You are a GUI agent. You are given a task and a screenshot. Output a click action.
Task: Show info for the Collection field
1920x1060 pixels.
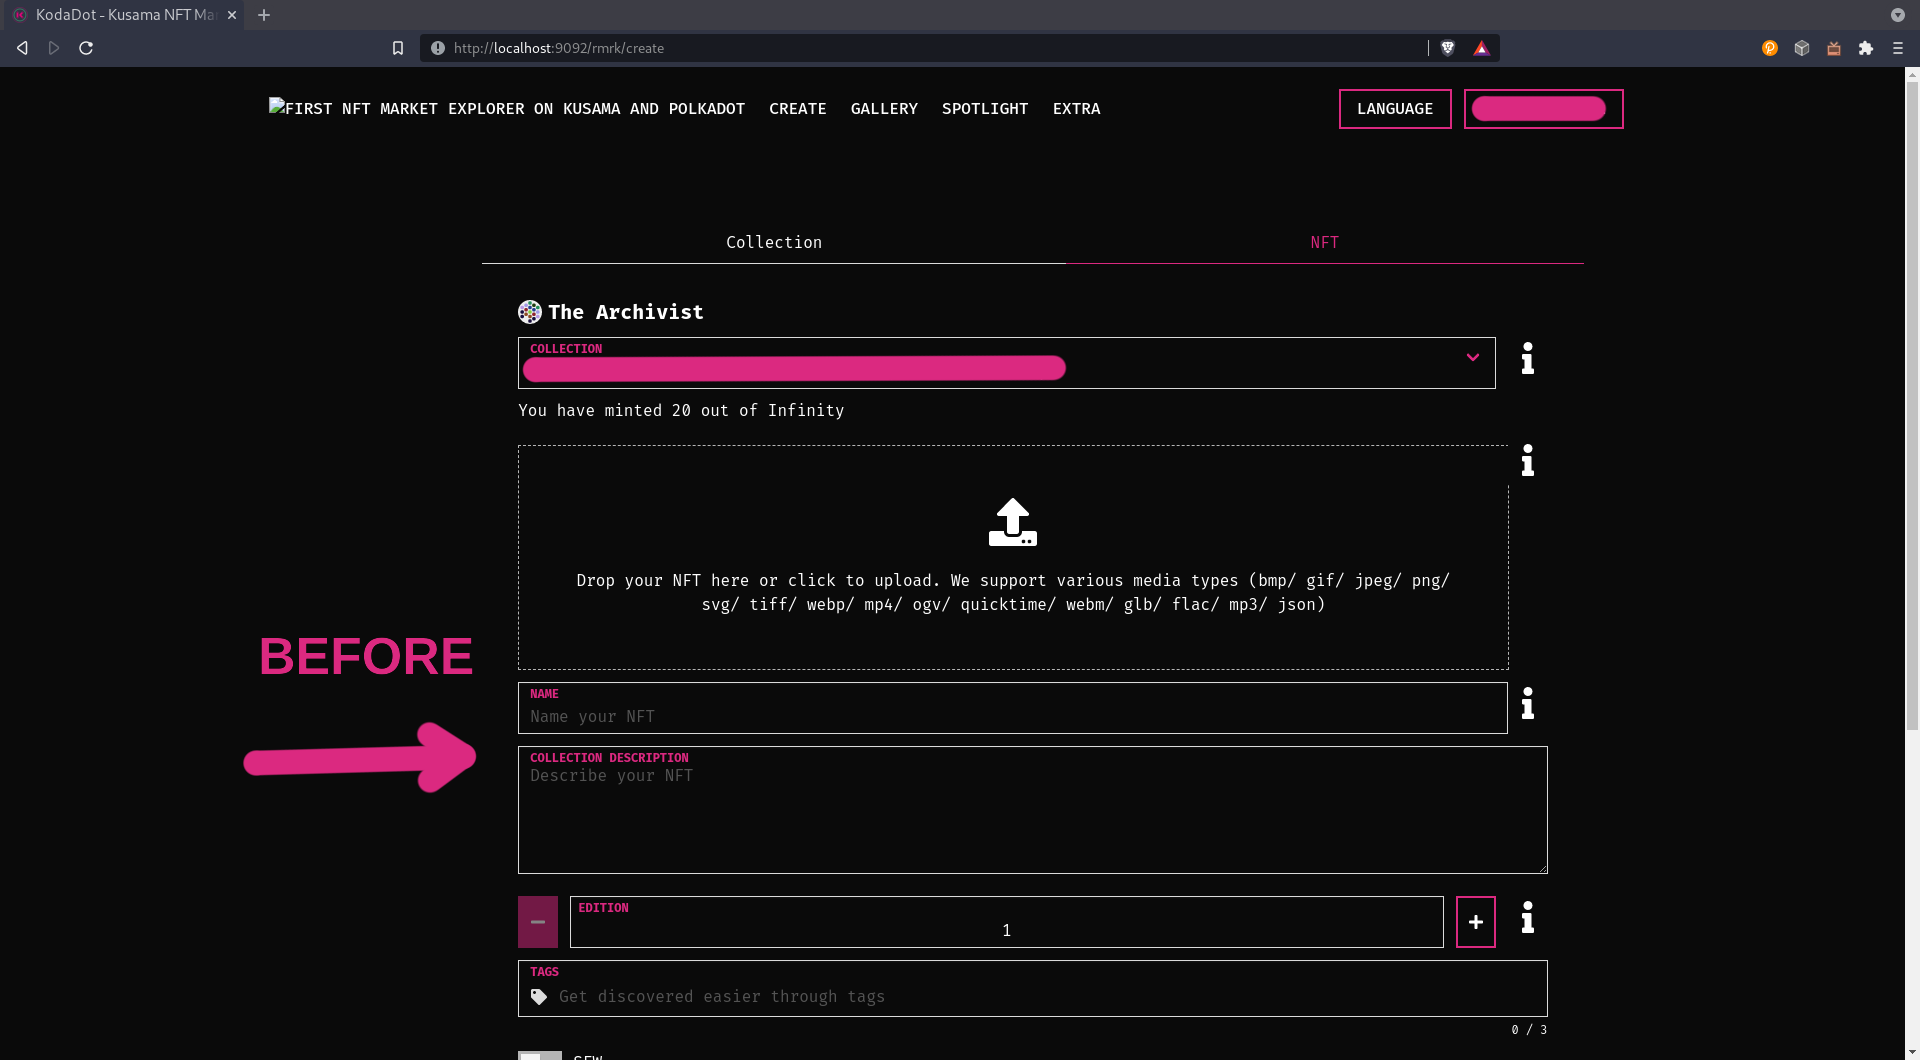click(x=1528, y=358)
